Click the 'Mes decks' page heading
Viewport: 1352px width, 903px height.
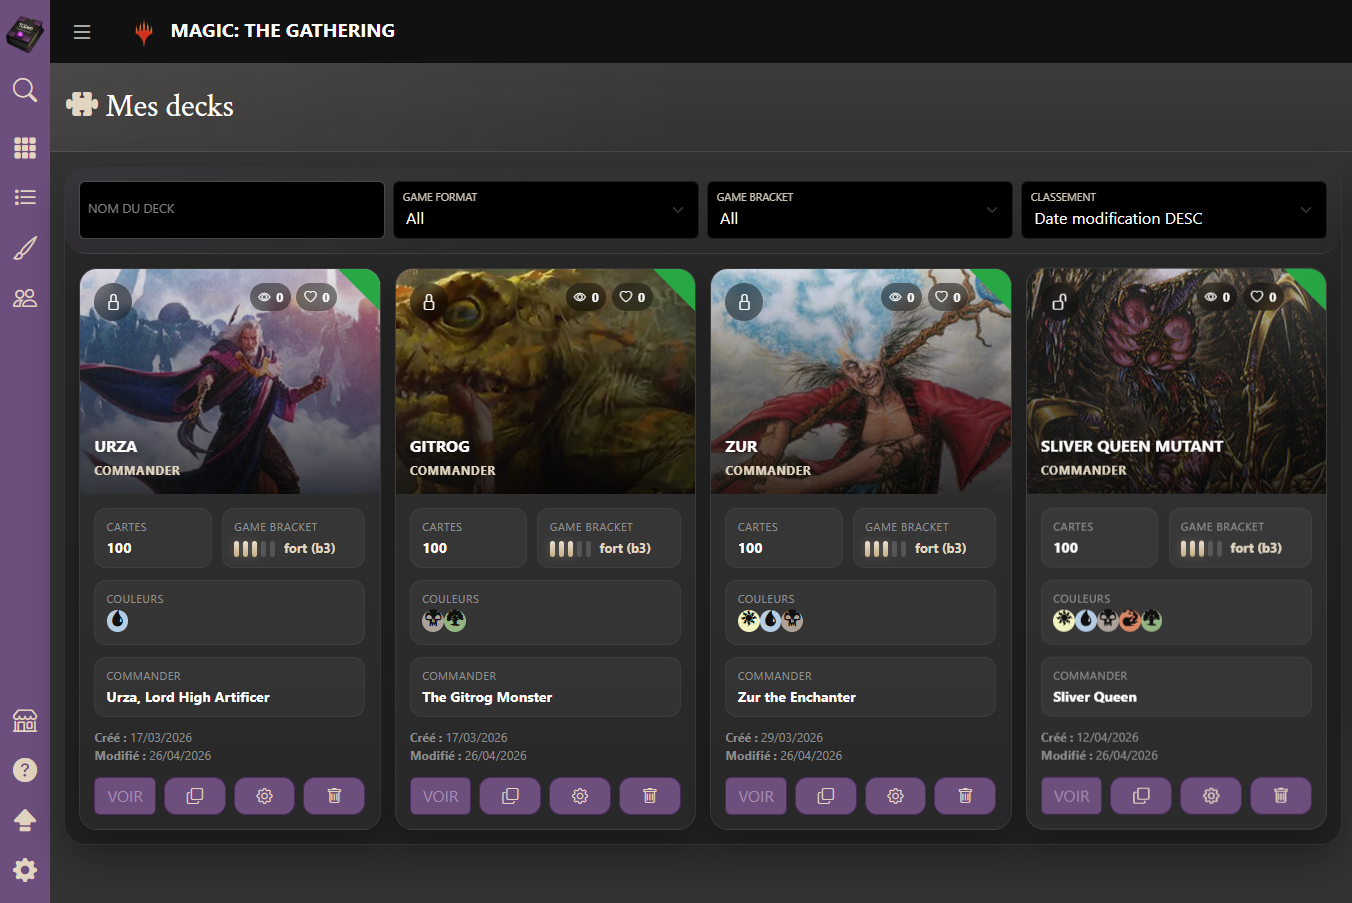(170, 106)
